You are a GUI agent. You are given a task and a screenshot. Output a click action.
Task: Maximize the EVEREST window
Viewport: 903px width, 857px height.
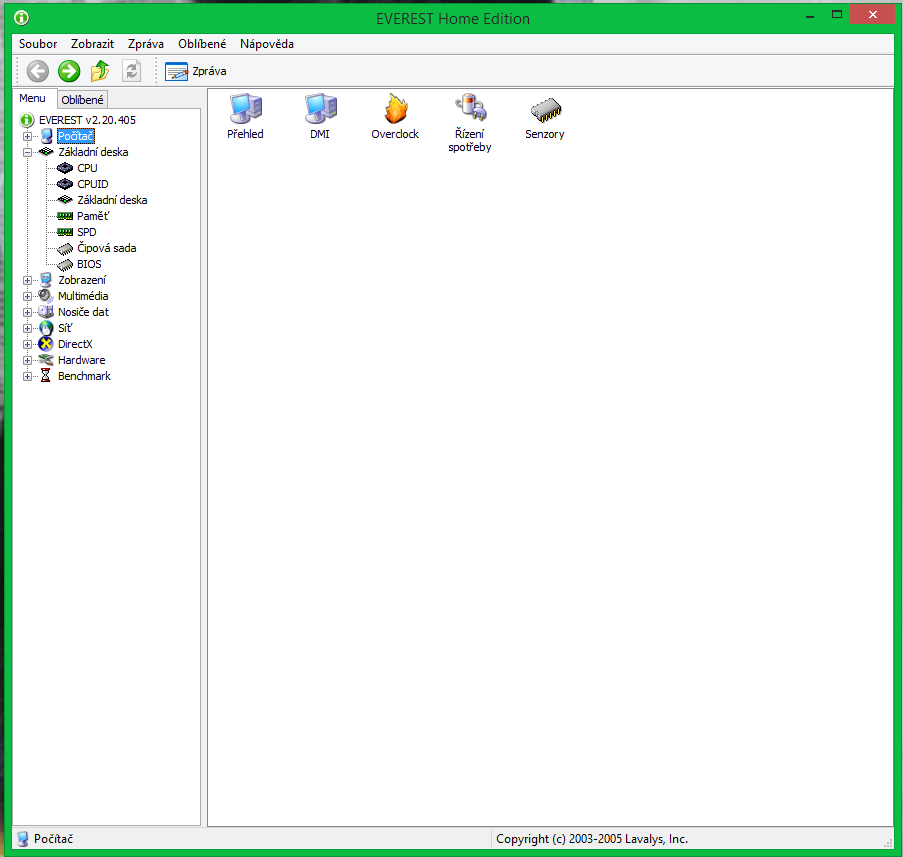[x=837, y=15]
